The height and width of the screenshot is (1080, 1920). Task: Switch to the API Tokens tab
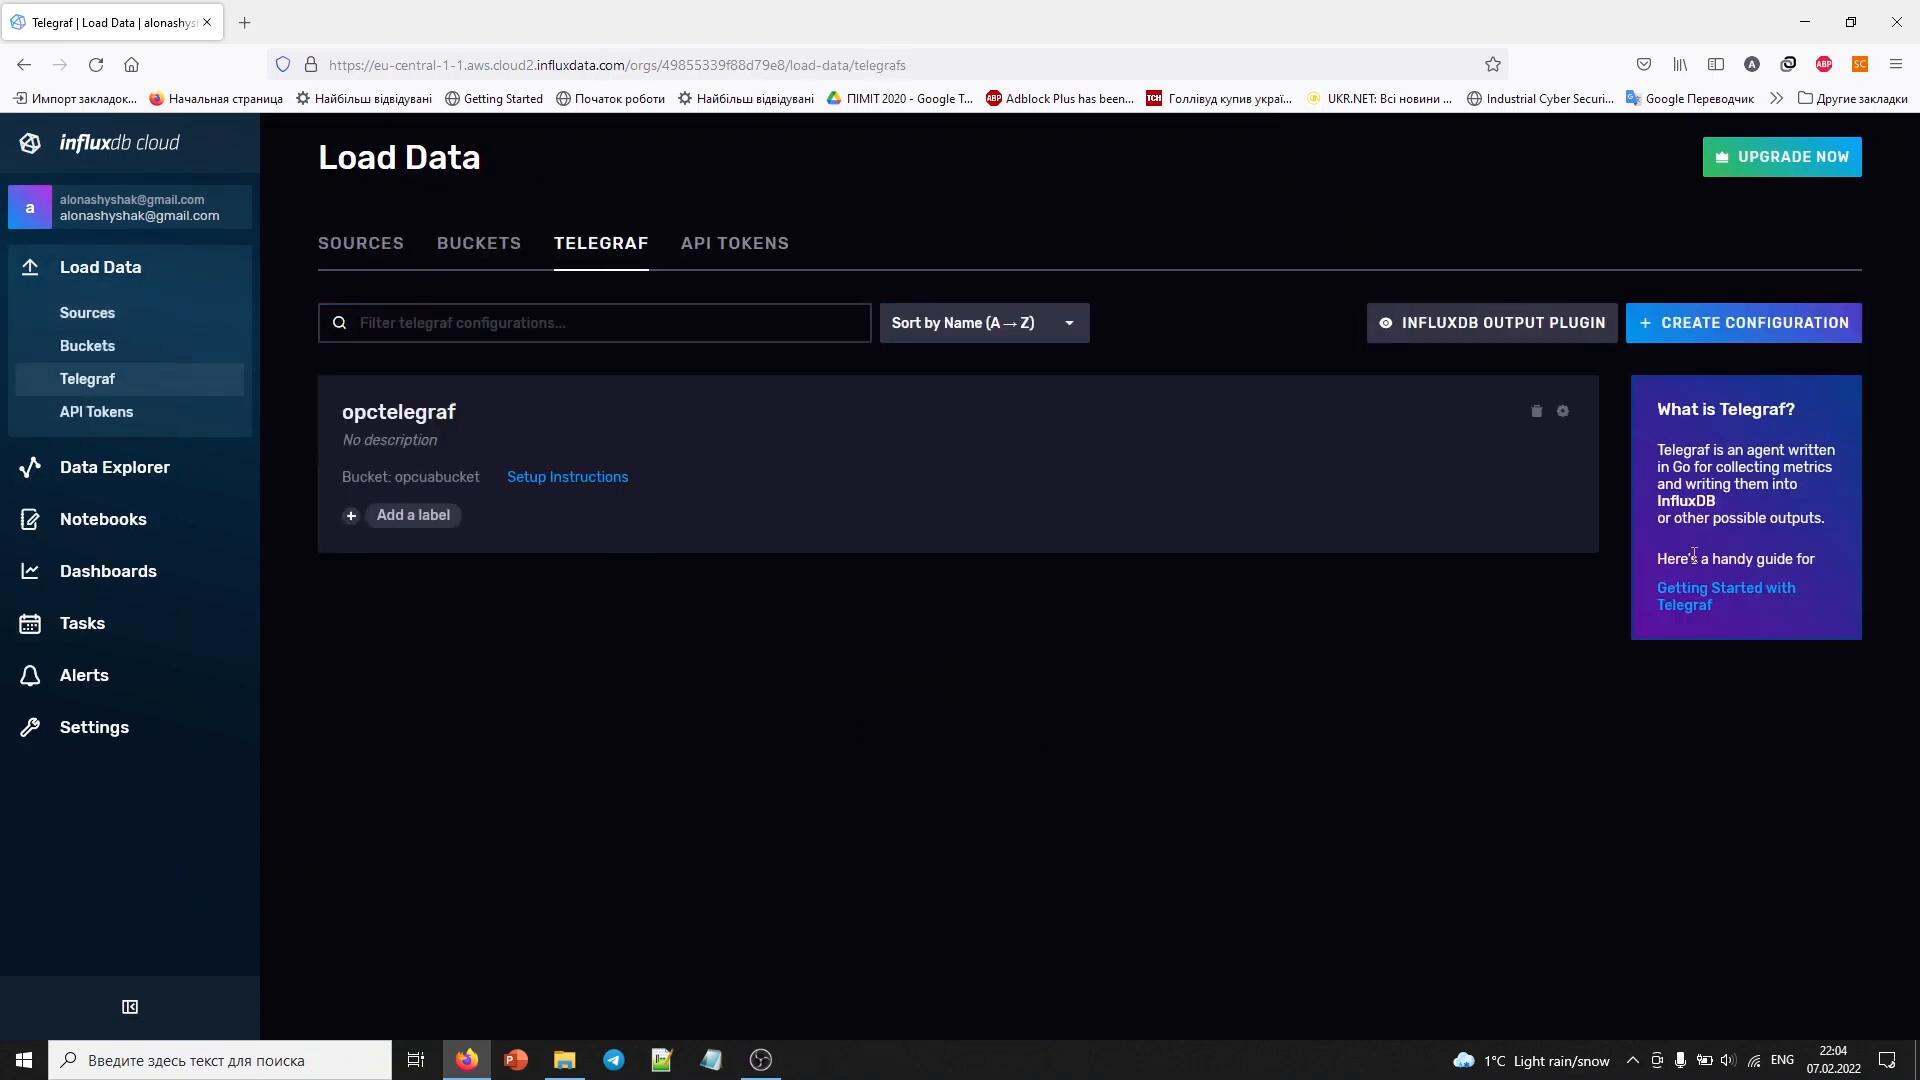click(x=735, y=243)
